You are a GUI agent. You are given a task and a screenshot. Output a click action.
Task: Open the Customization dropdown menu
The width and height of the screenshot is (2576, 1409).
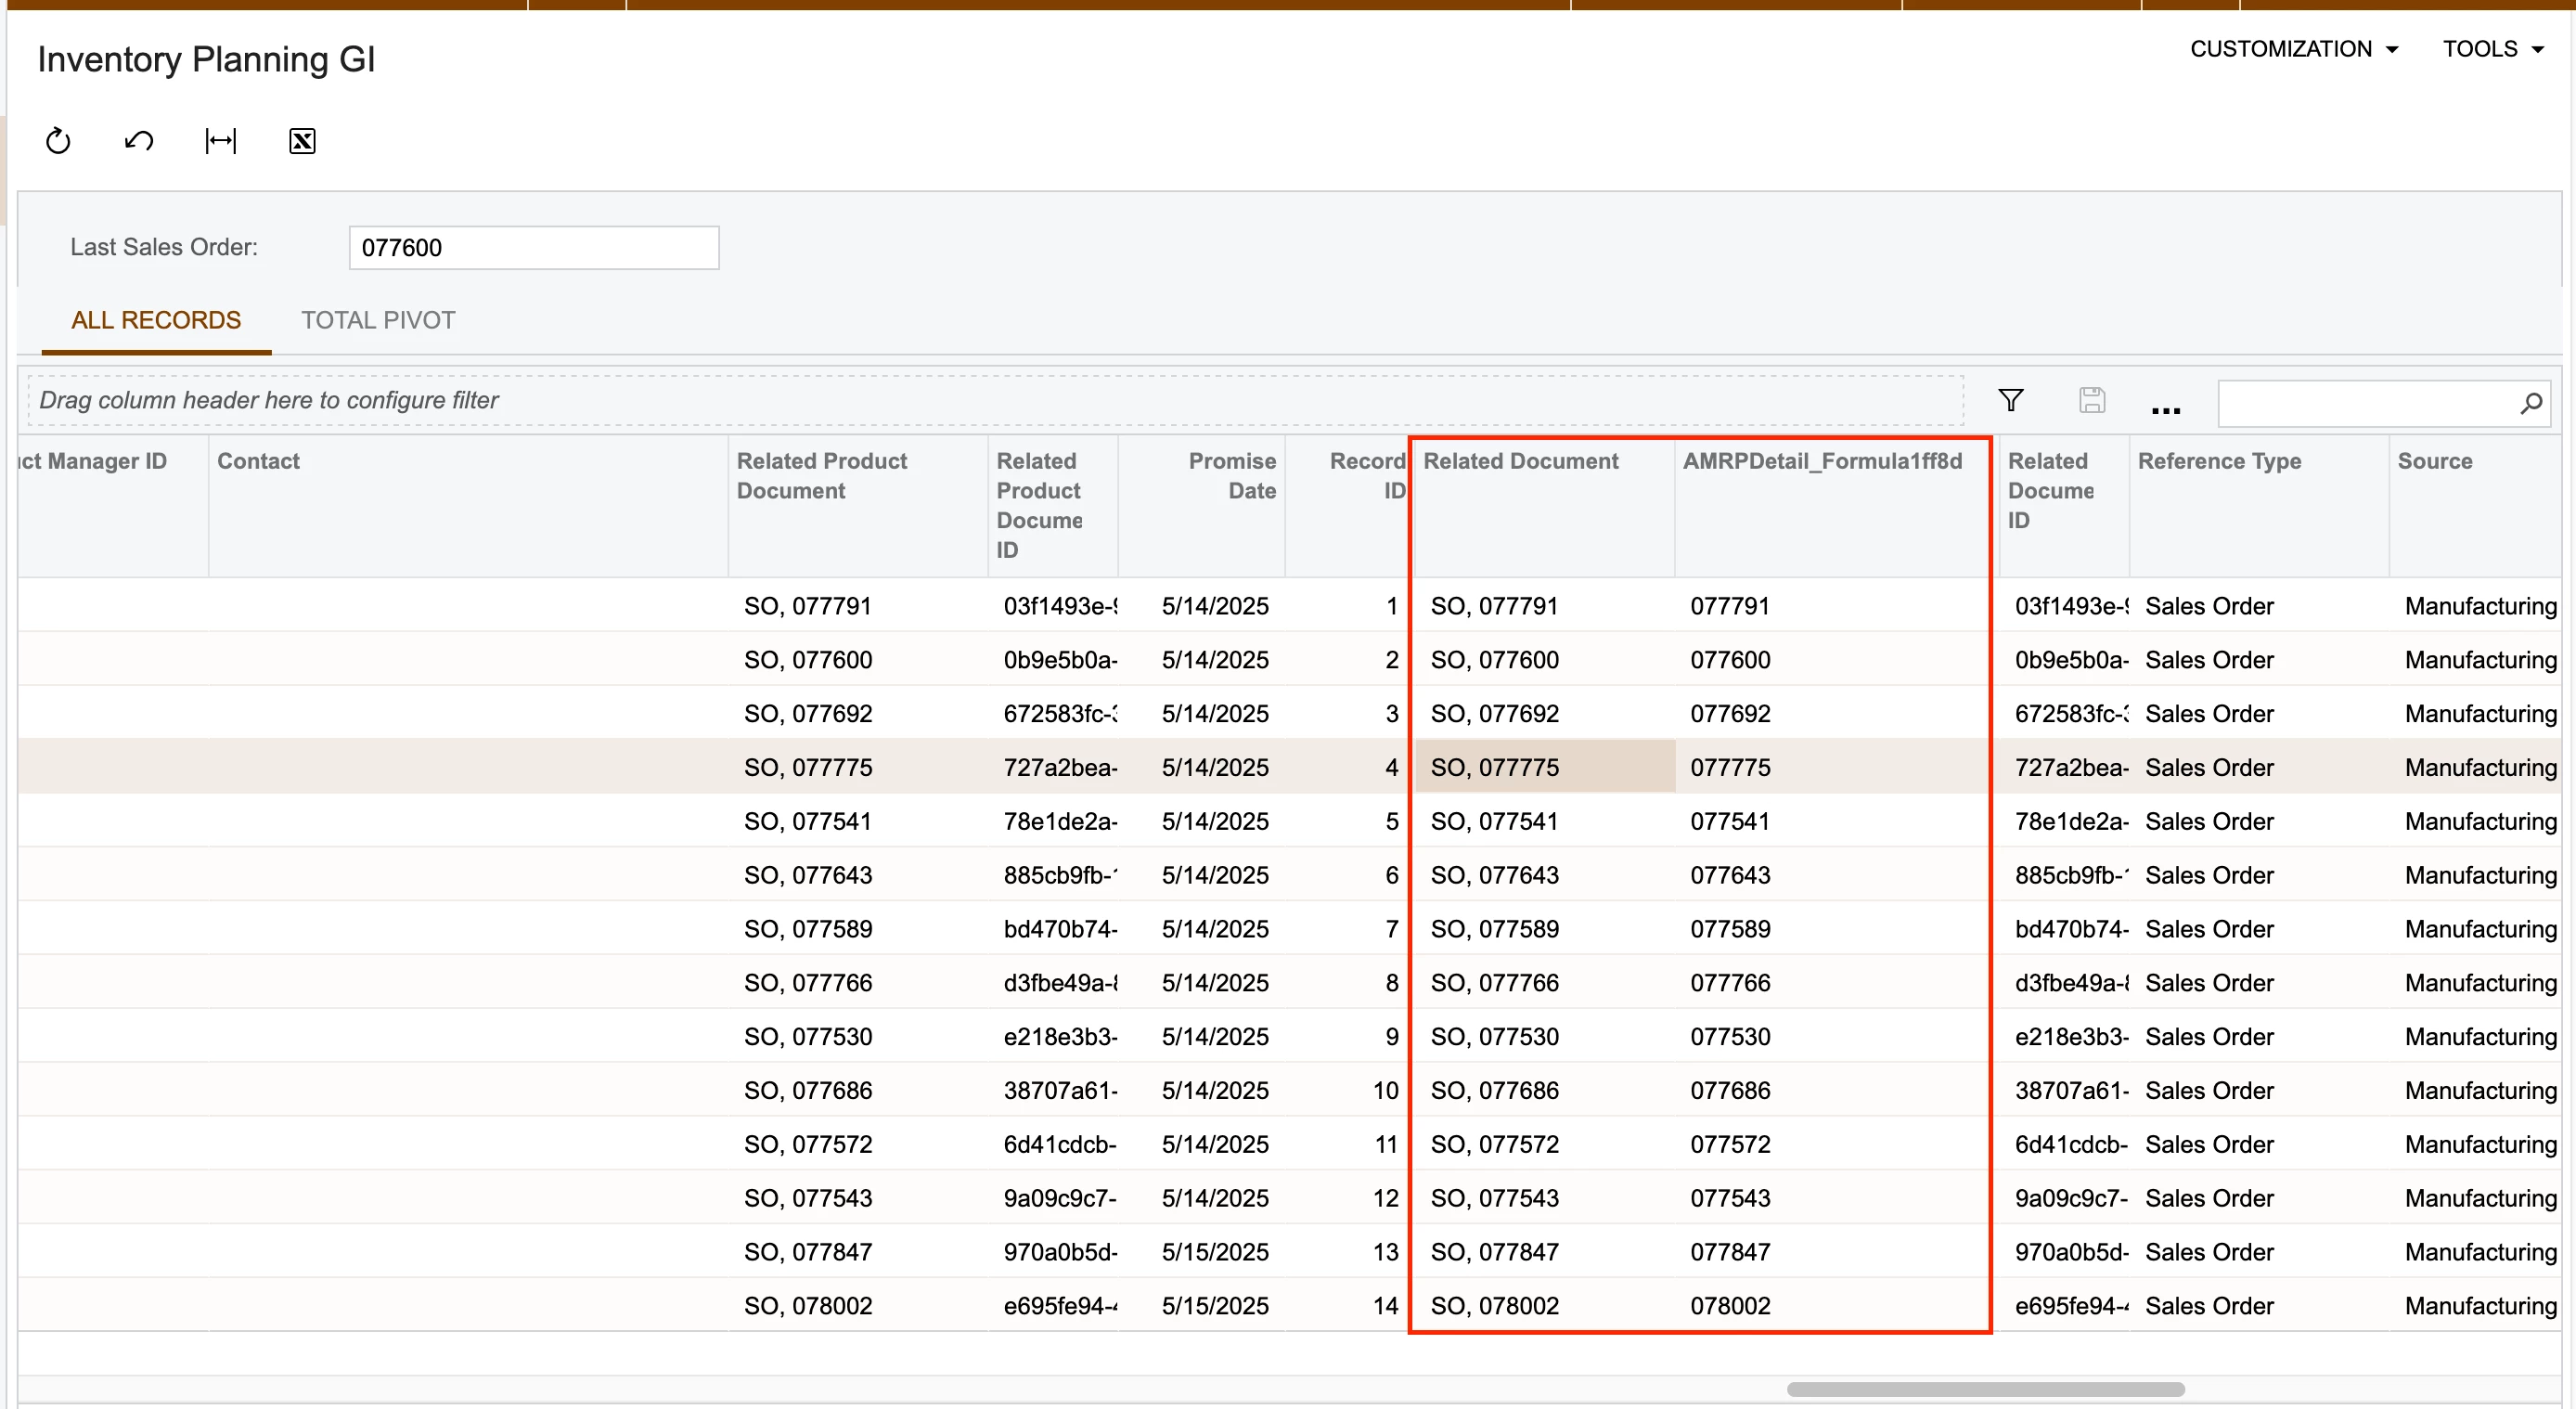point(2293,49)
